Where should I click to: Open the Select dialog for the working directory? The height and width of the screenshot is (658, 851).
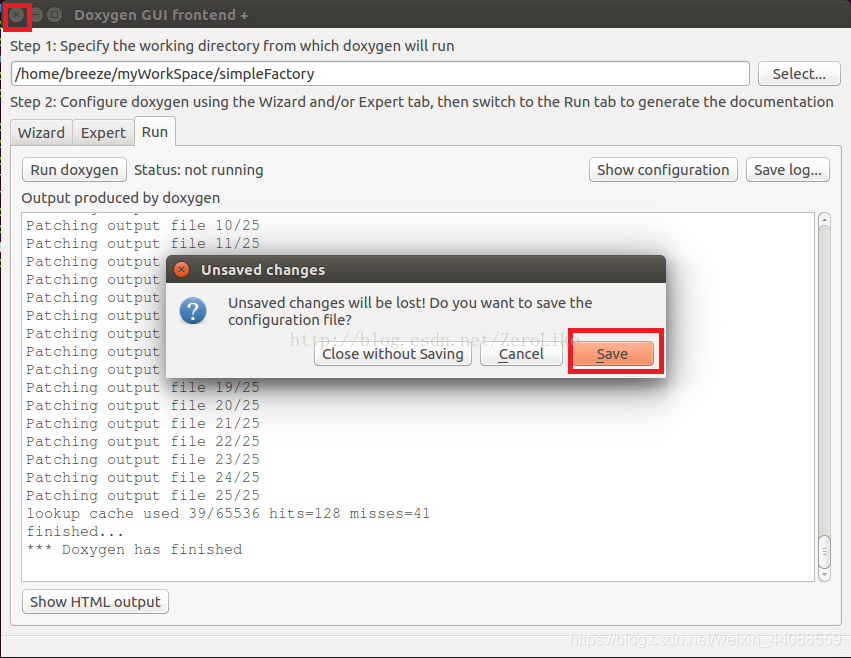798,73
